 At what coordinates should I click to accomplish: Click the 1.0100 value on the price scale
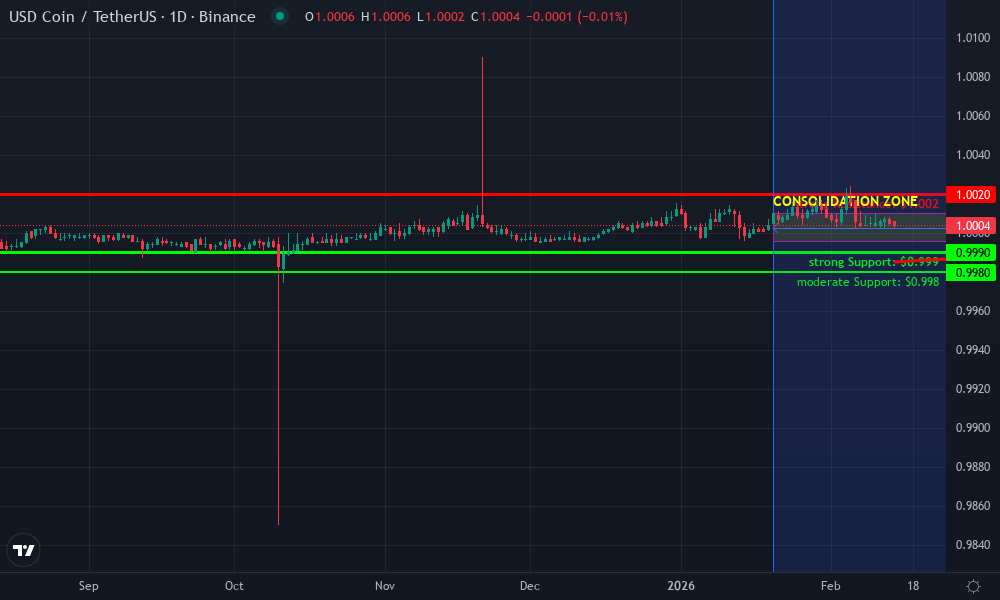click(x=973, y=36)
